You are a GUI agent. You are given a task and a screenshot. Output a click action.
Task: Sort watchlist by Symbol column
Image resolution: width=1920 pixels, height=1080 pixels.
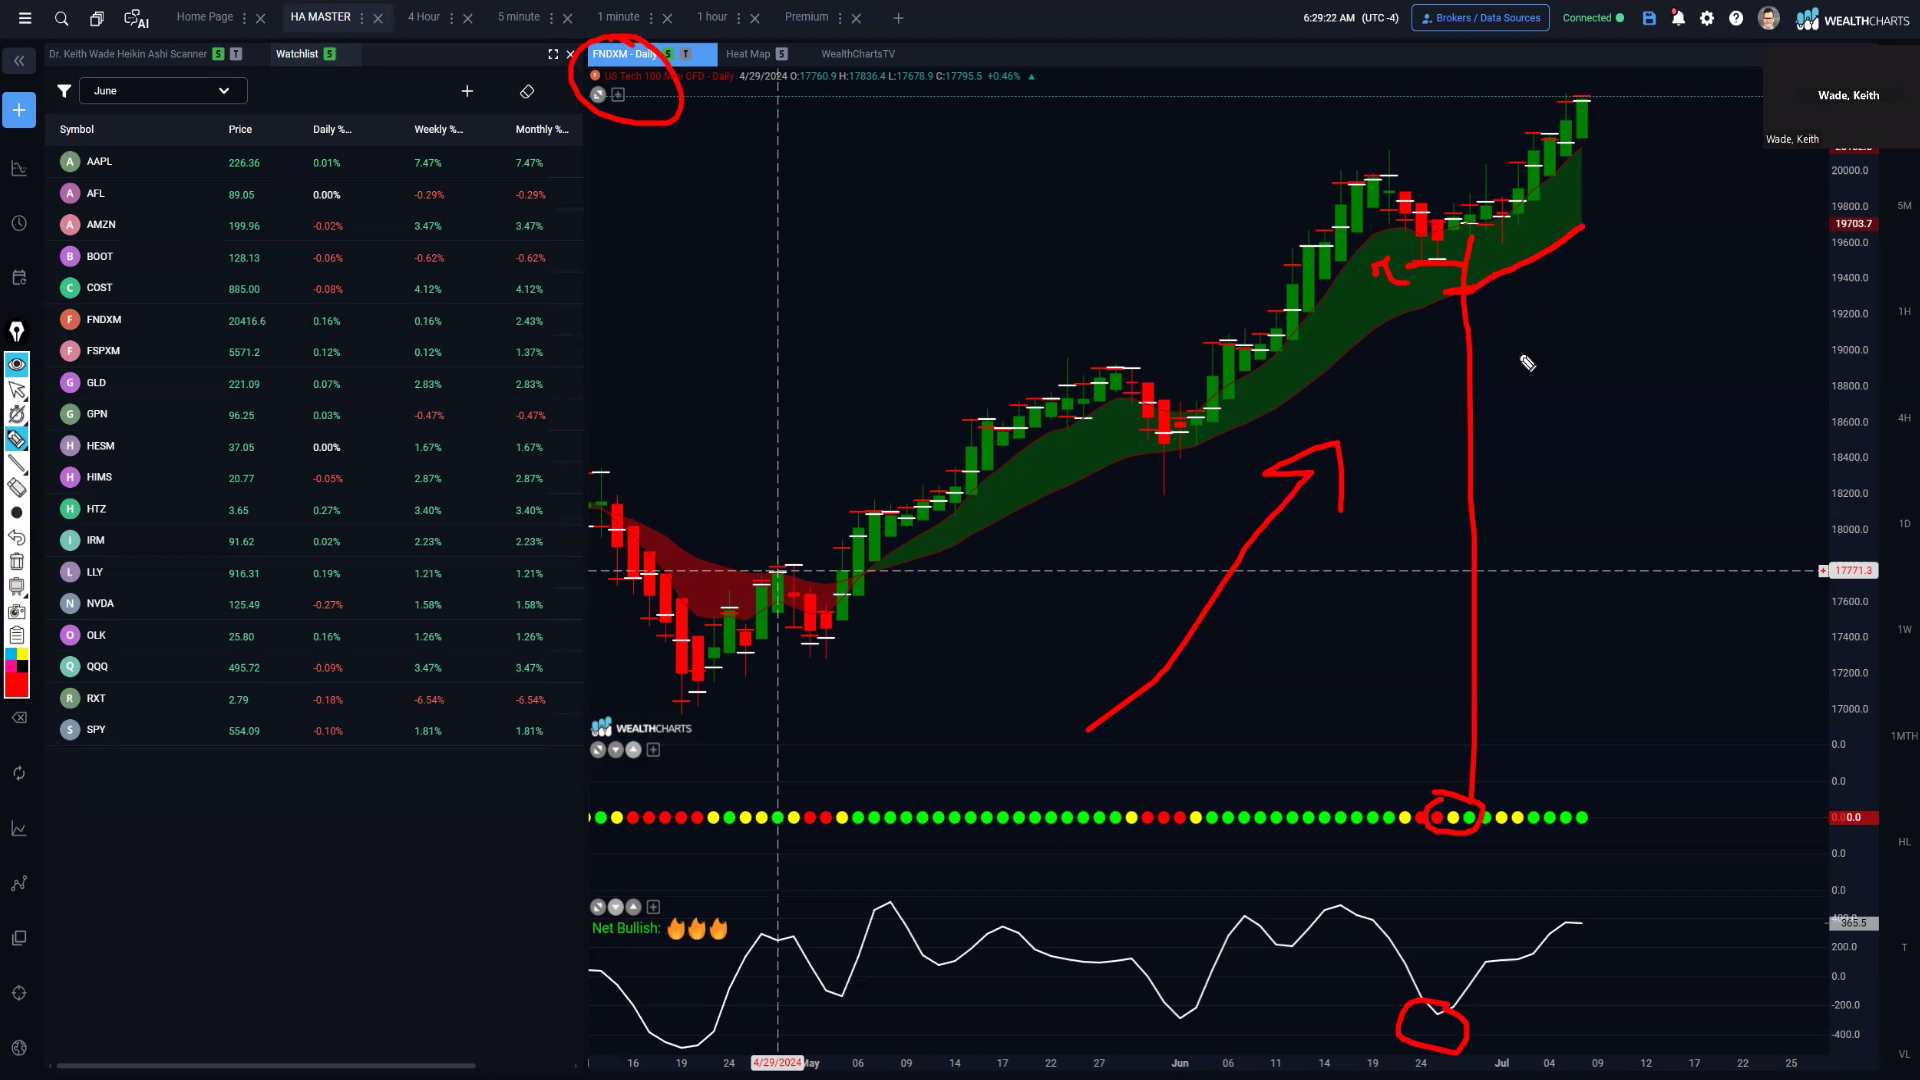(x=77, y=130)
